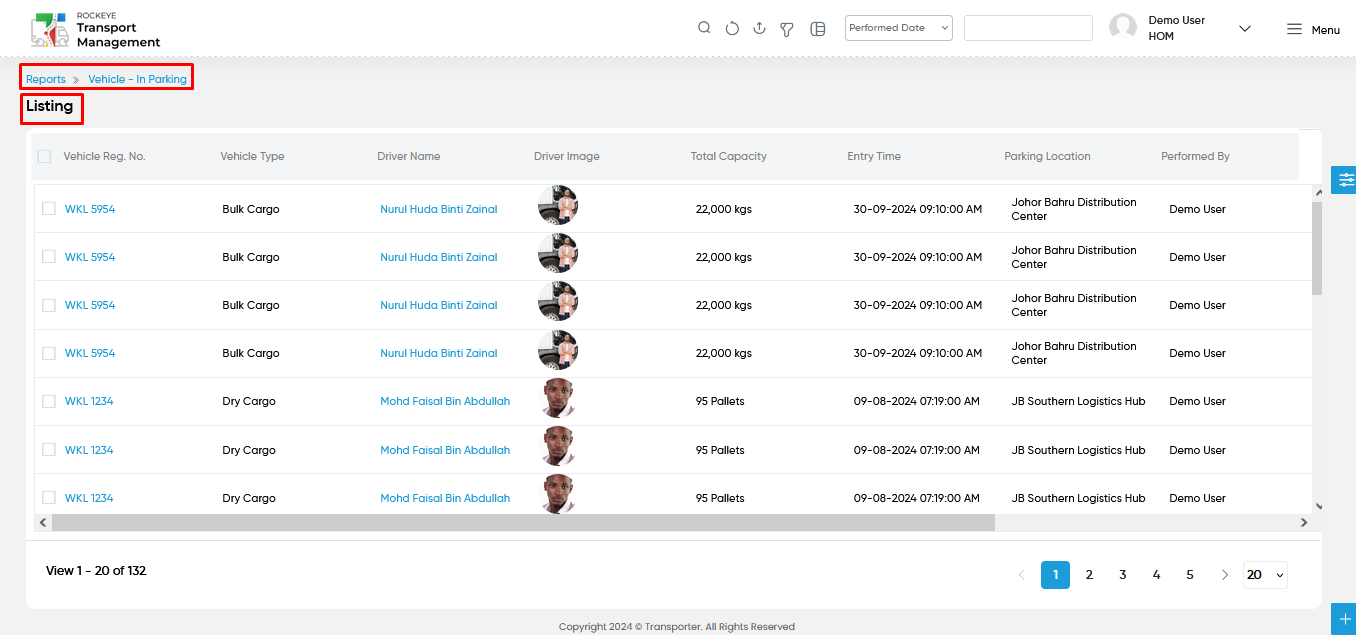Screen dimensions: 1356x635
Task: Open the blue settings sliders side tab
Action: pyautogui.click(x=1344, y=179)
